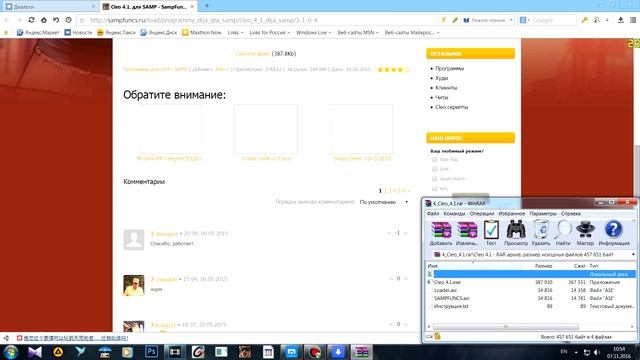Viewport: 640px width, 360px height.
Task: Select the Death Match poll option
Action: (x=434, y=178)
